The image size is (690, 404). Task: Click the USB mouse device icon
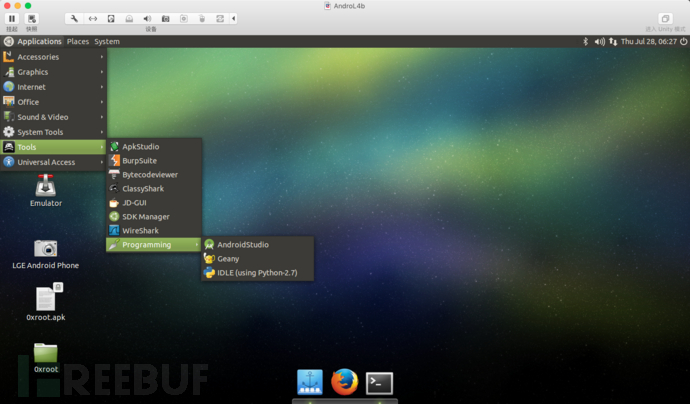pyautogui.click(x=202, y=18)
